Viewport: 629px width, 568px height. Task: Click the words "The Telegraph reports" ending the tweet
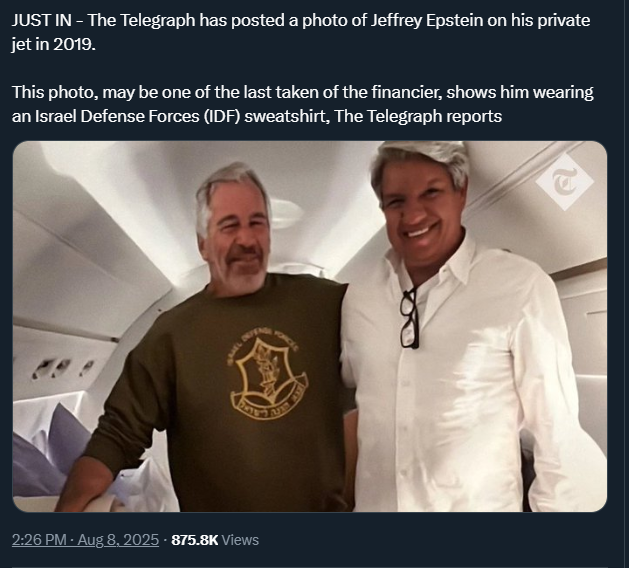tap(418, 116)
